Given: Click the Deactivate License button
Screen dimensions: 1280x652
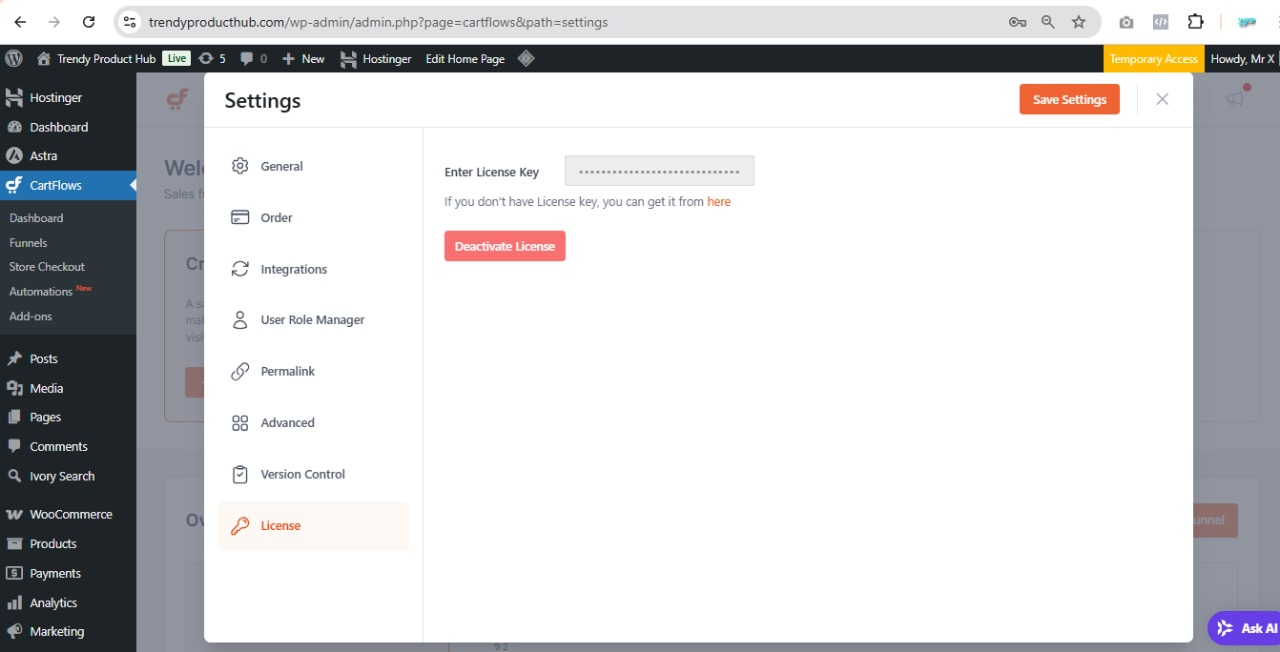Looking at the screenshot, I should [505, 246].
